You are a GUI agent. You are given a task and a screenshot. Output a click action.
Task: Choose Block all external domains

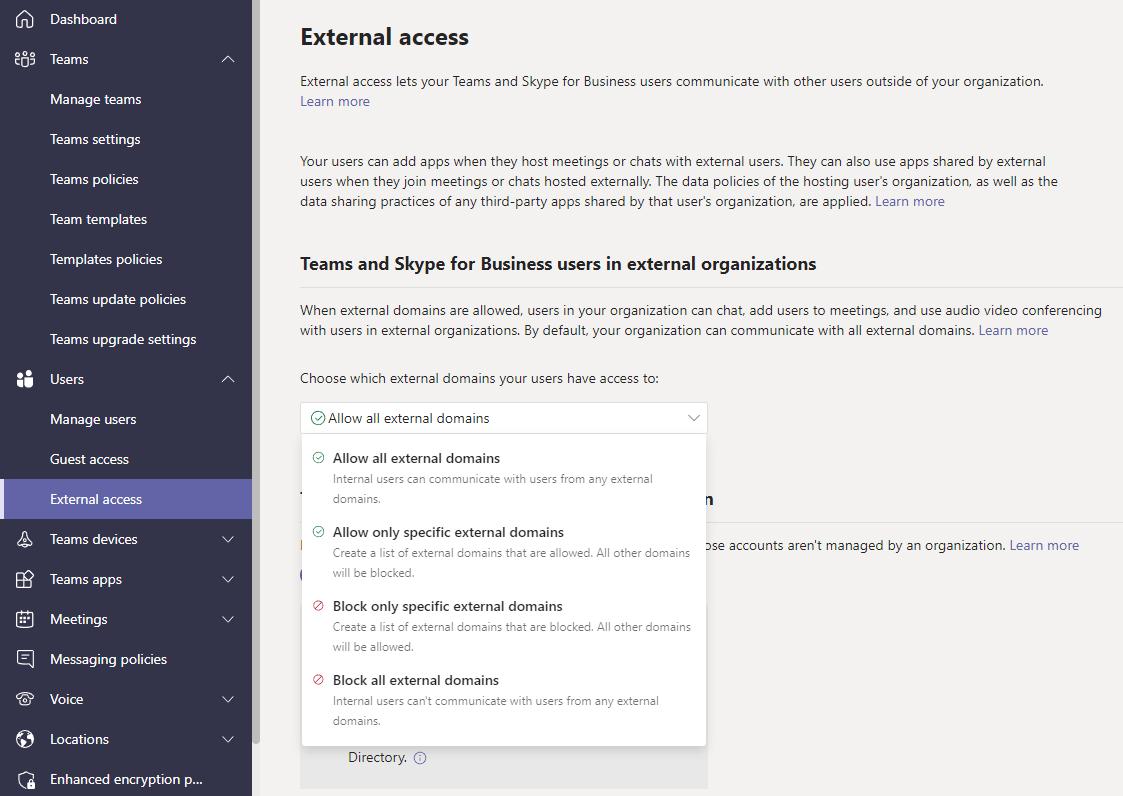click(503, 699)
